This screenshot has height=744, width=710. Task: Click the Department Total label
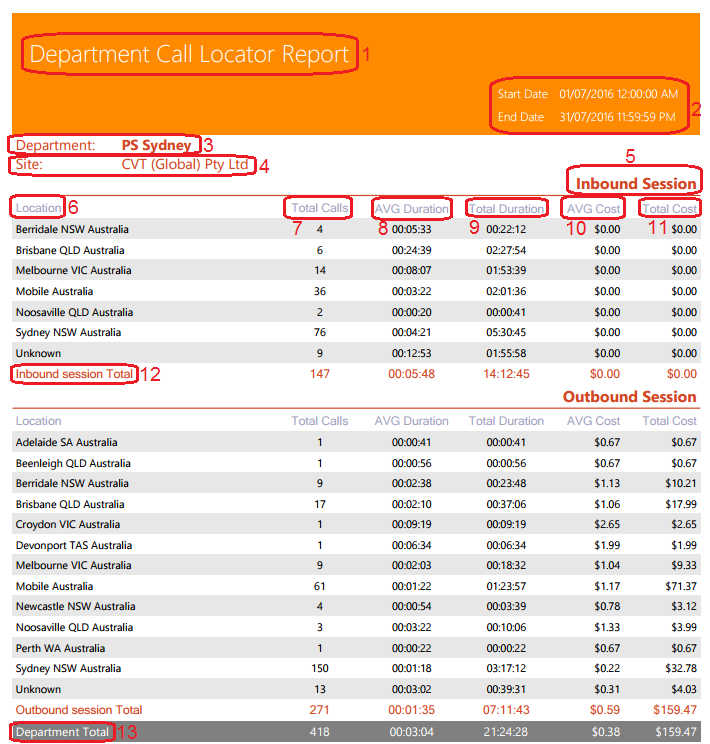[x=62, y=732]
